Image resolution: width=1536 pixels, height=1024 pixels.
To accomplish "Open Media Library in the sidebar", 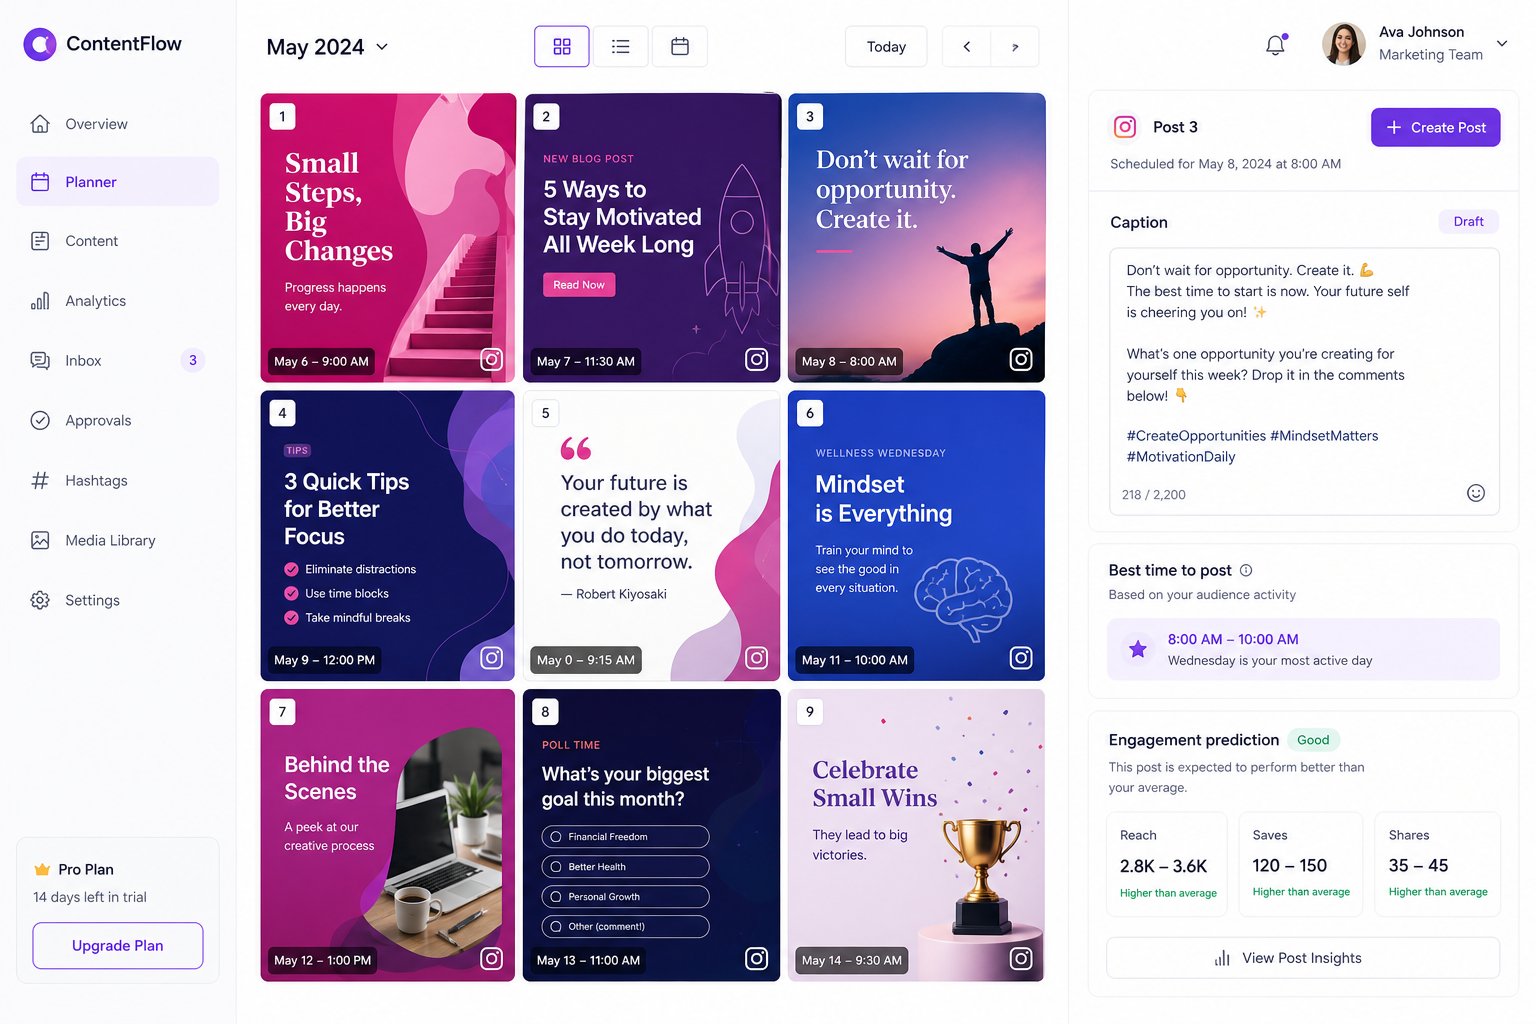I will click(x=118, y=541).
